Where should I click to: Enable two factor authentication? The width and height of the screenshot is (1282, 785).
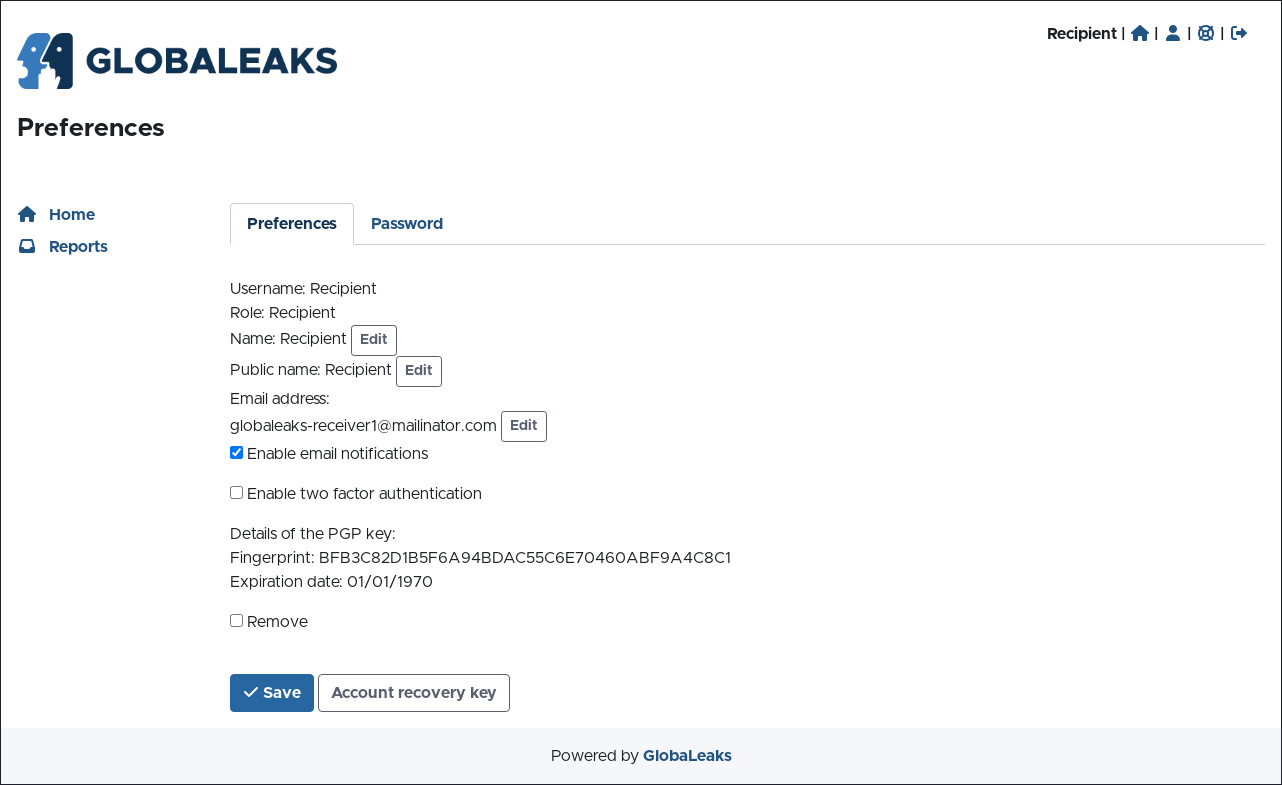[x=237, y=493]
